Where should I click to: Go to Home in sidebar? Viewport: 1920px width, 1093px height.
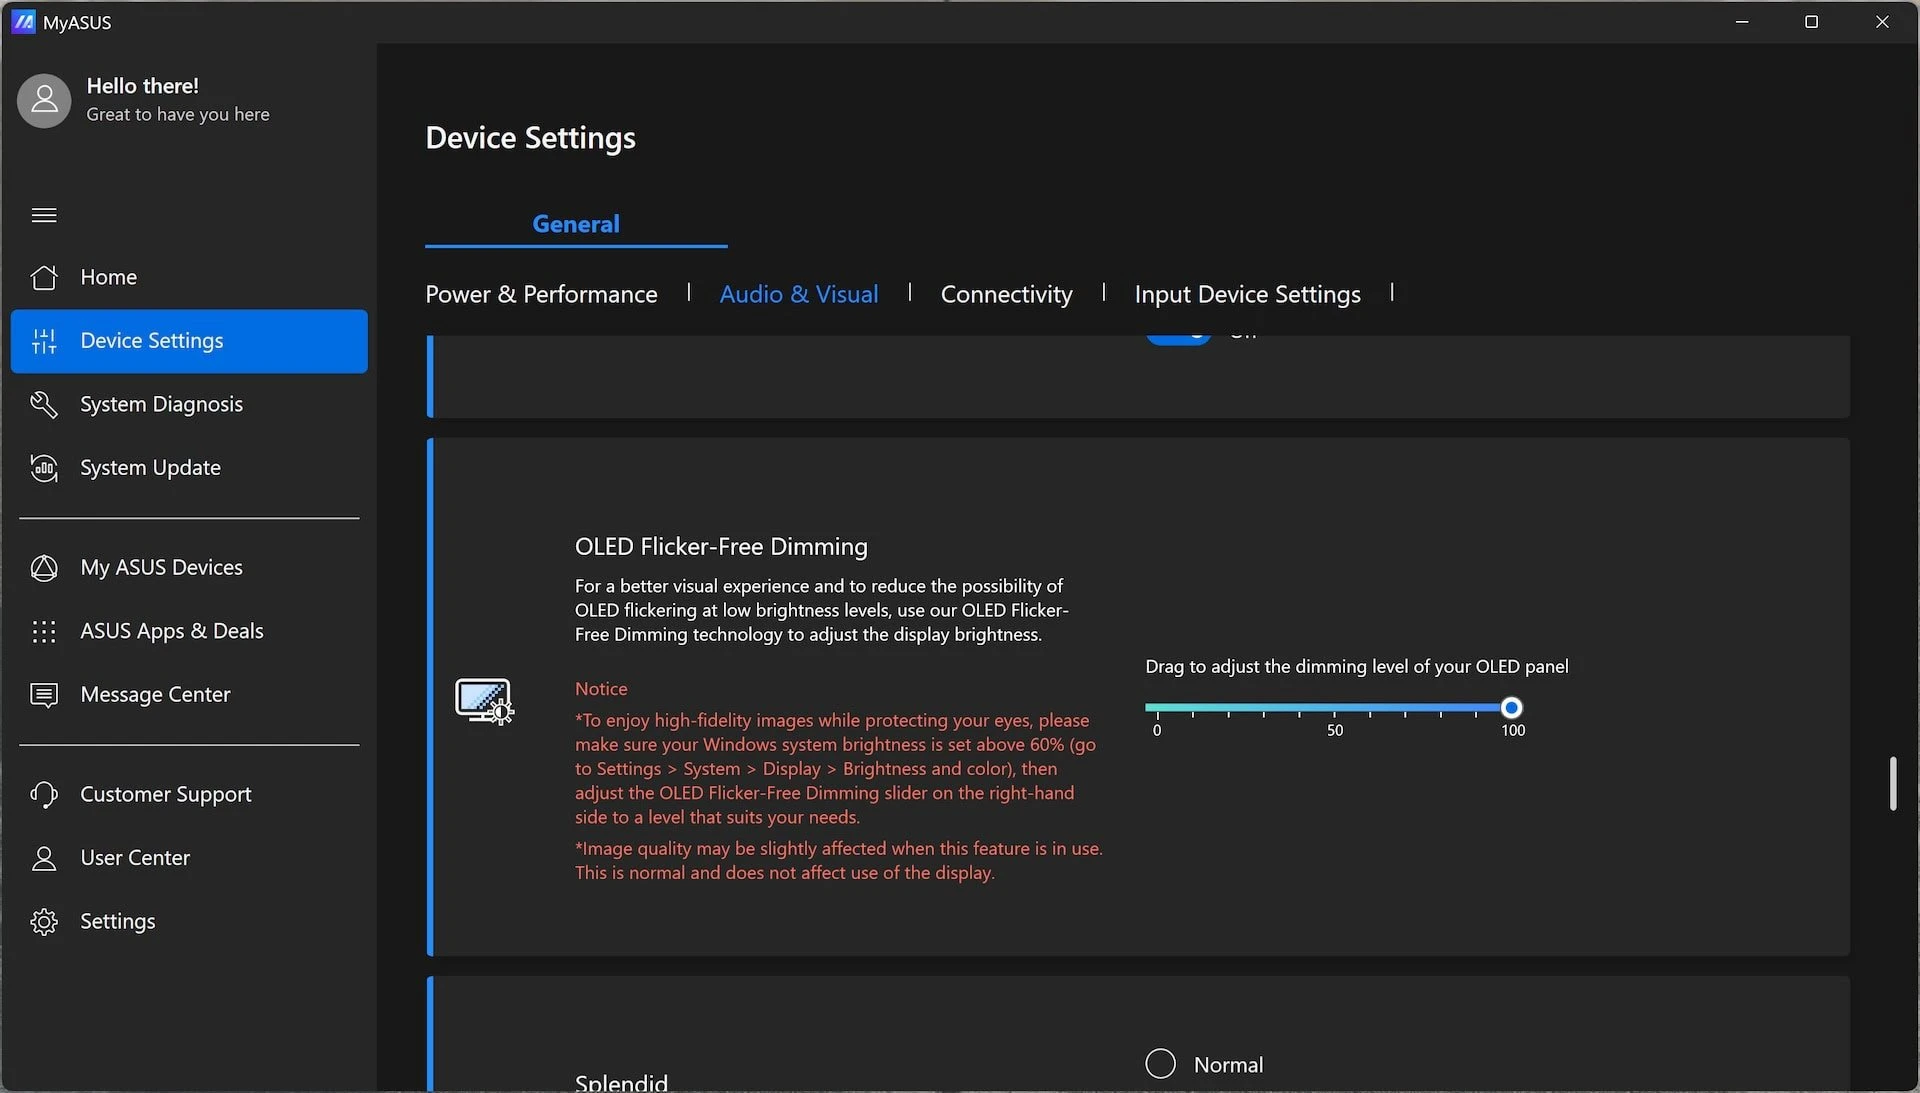click(189, 277)
